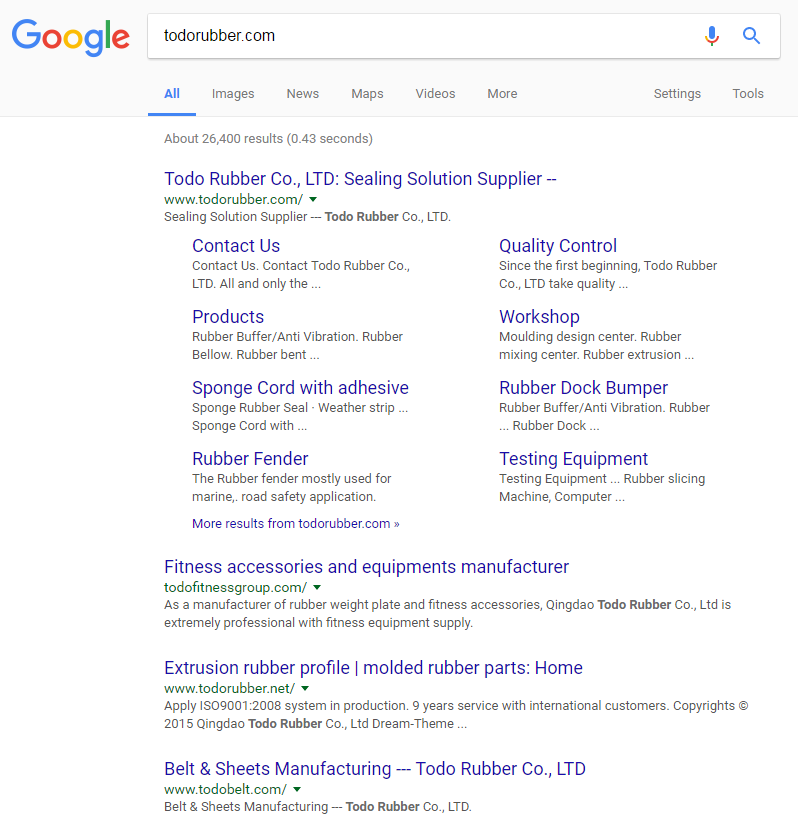Open the Videos tab
Viewport: 798px width, 829px height.
(435, 94)
